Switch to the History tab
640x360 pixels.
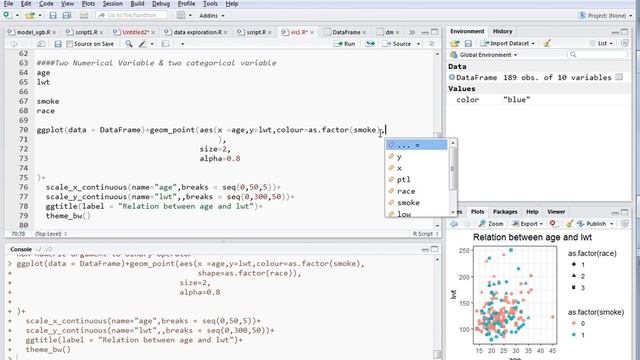[502, 31]
